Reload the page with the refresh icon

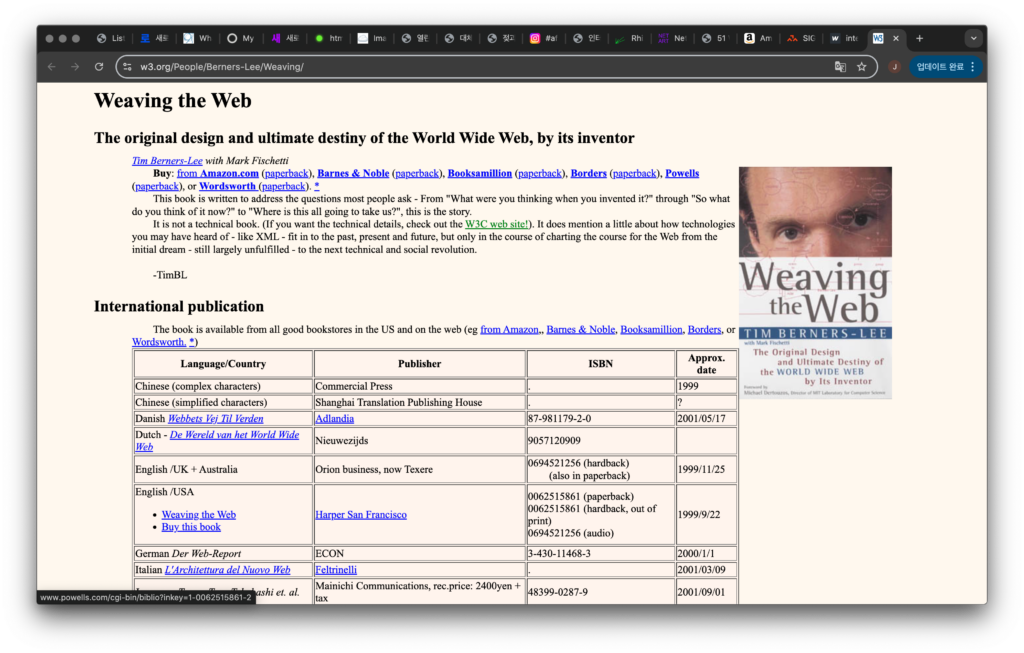tap(99, 67)
